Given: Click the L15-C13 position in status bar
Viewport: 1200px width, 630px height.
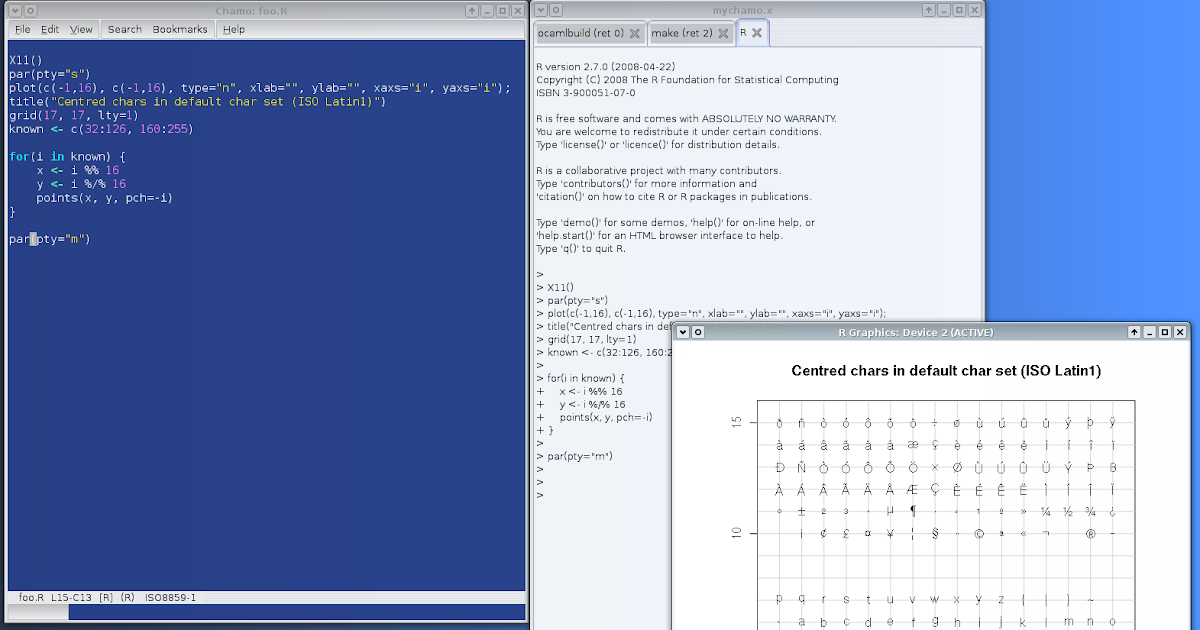Looking at the screenshot, I should tap(70, 597).
